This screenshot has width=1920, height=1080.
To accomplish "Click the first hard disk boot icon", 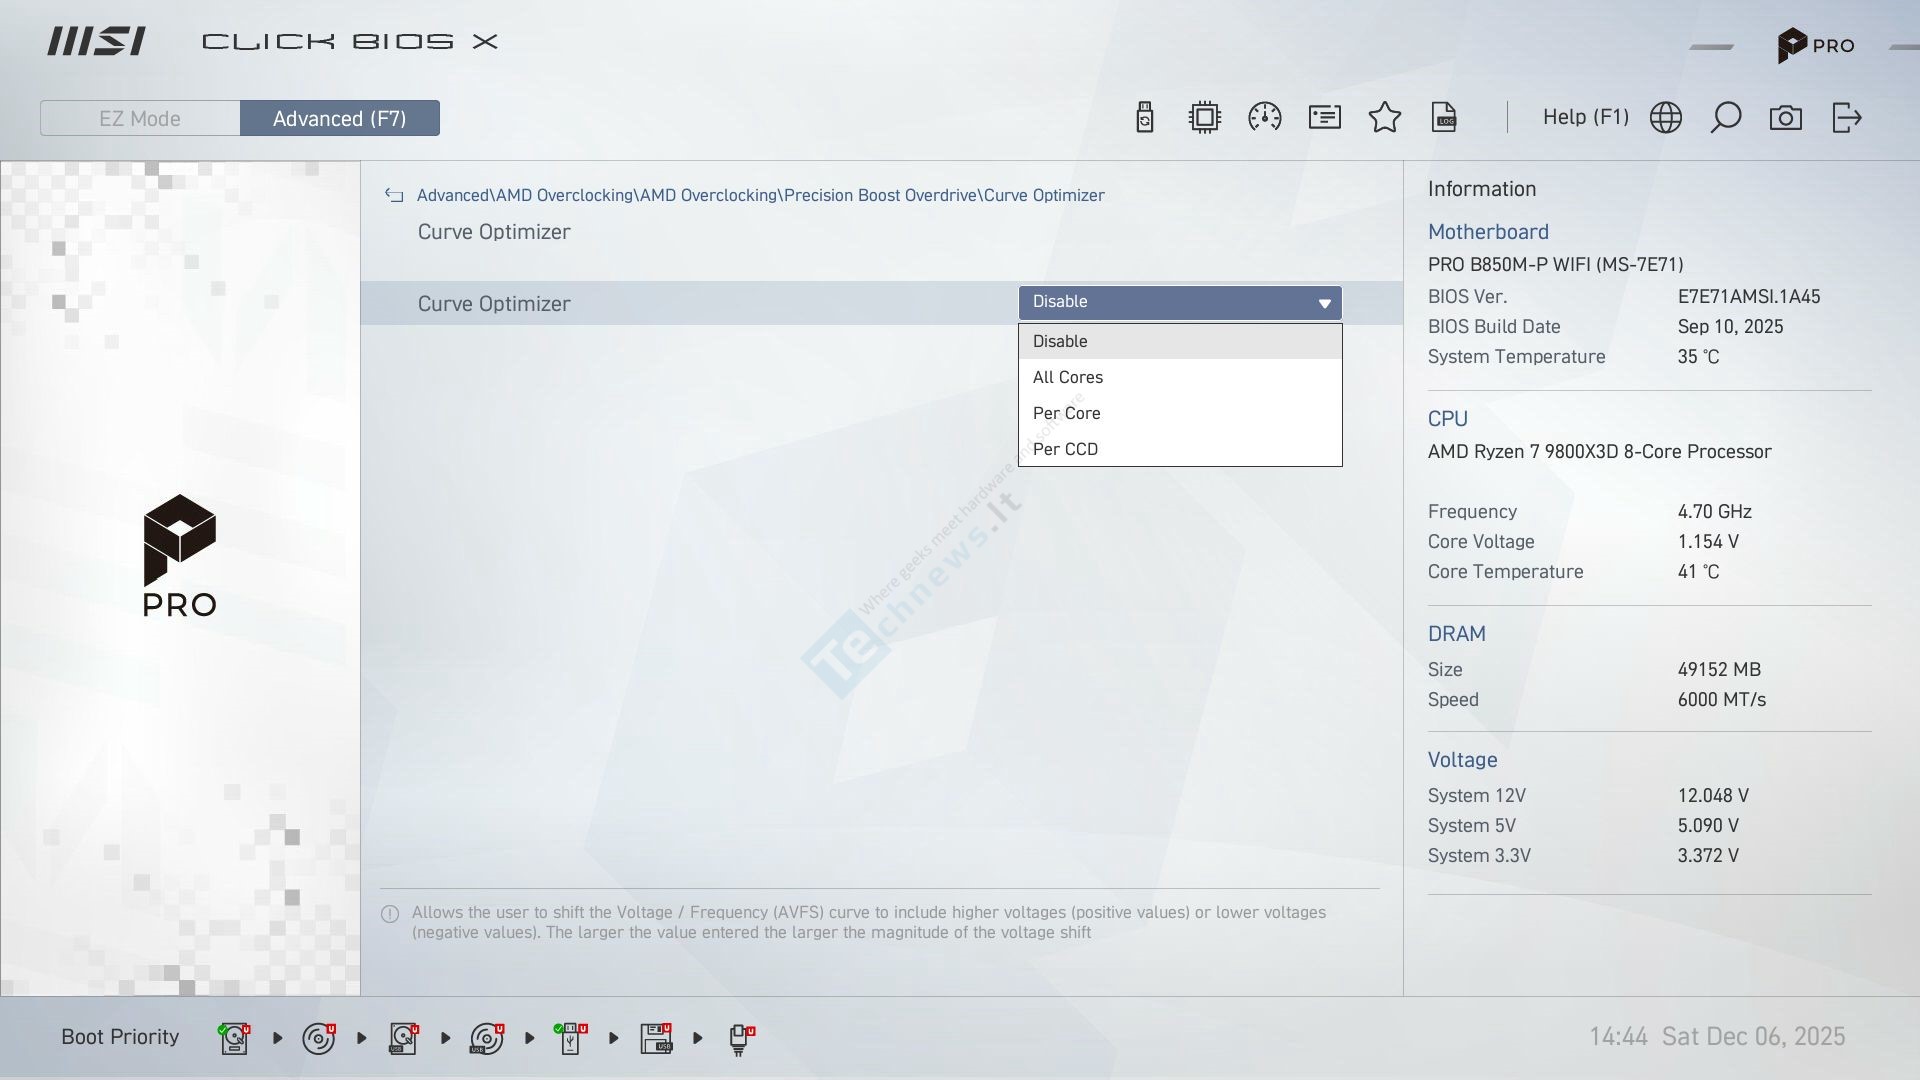I will [234, 1038].
